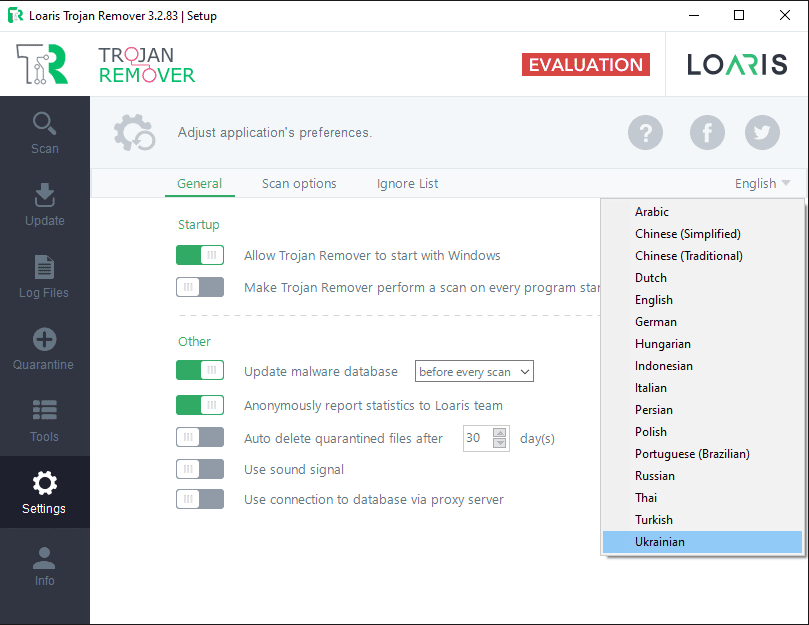
Task: Select Persian language
Action: [x=702, y=410]
